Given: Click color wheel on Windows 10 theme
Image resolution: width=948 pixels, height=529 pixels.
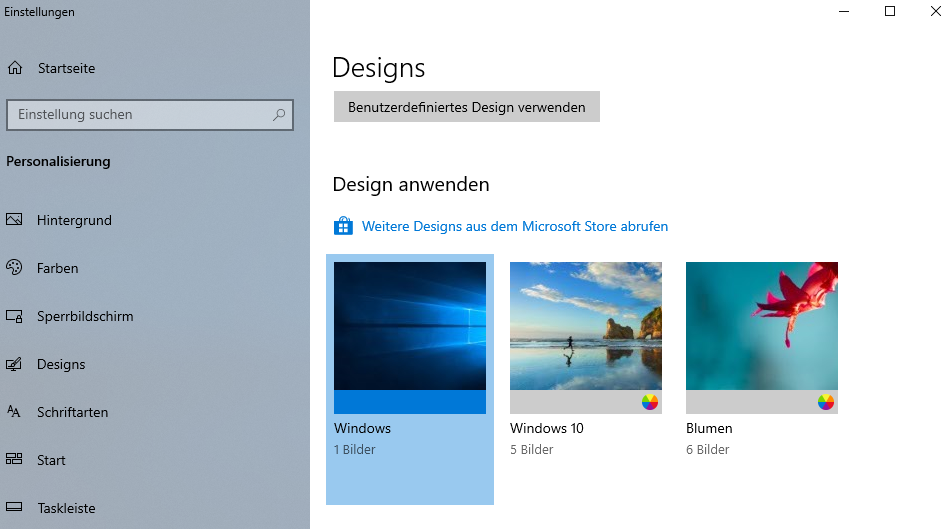Looking at the screenshot, I should click(x=650, y=402).
